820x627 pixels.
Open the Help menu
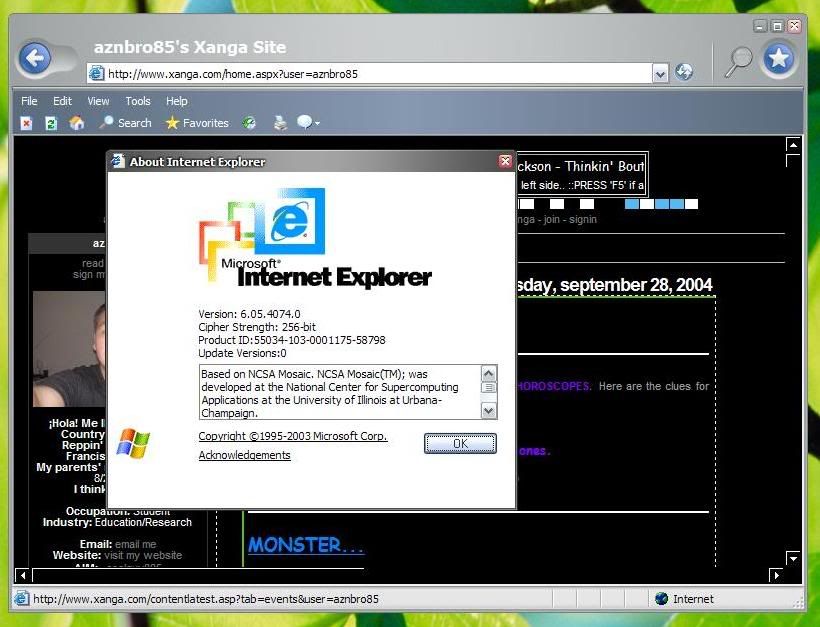click(x=177, y=101)
